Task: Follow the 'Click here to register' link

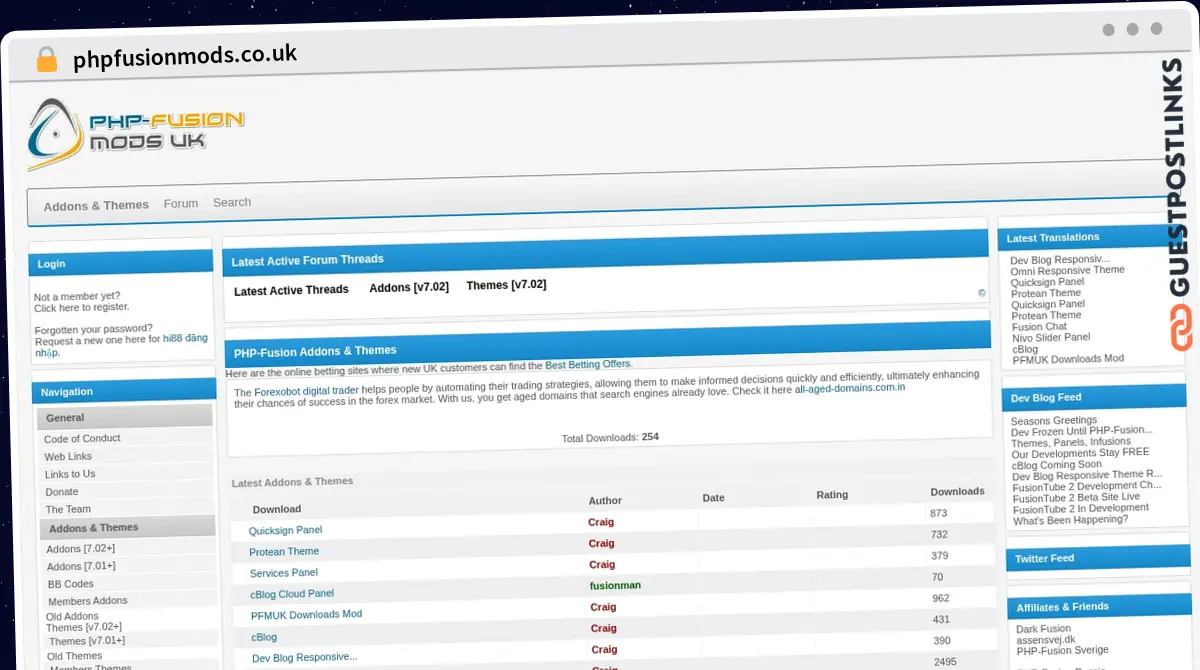Action: pyautogui.click(x=81, y=307)
